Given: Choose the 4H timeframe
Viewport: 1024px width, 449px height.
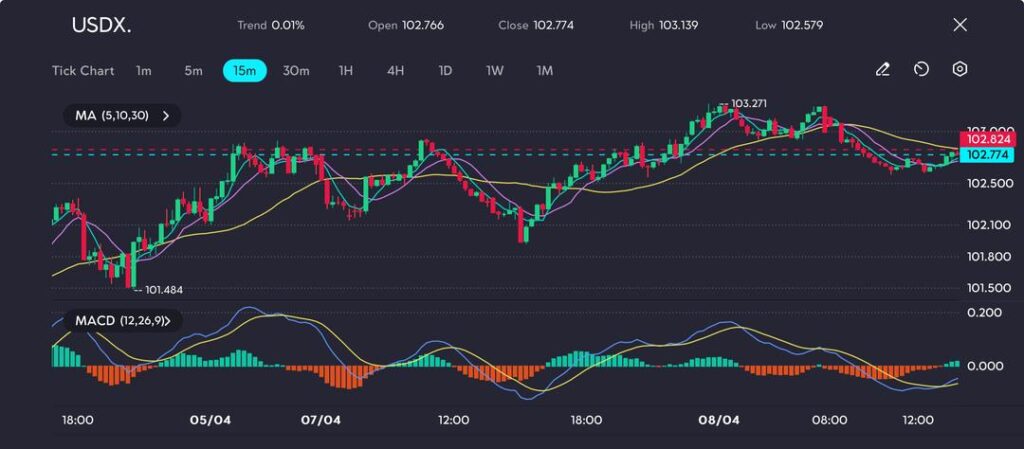Looking at the screenshot, I should [x=395, y=71].
